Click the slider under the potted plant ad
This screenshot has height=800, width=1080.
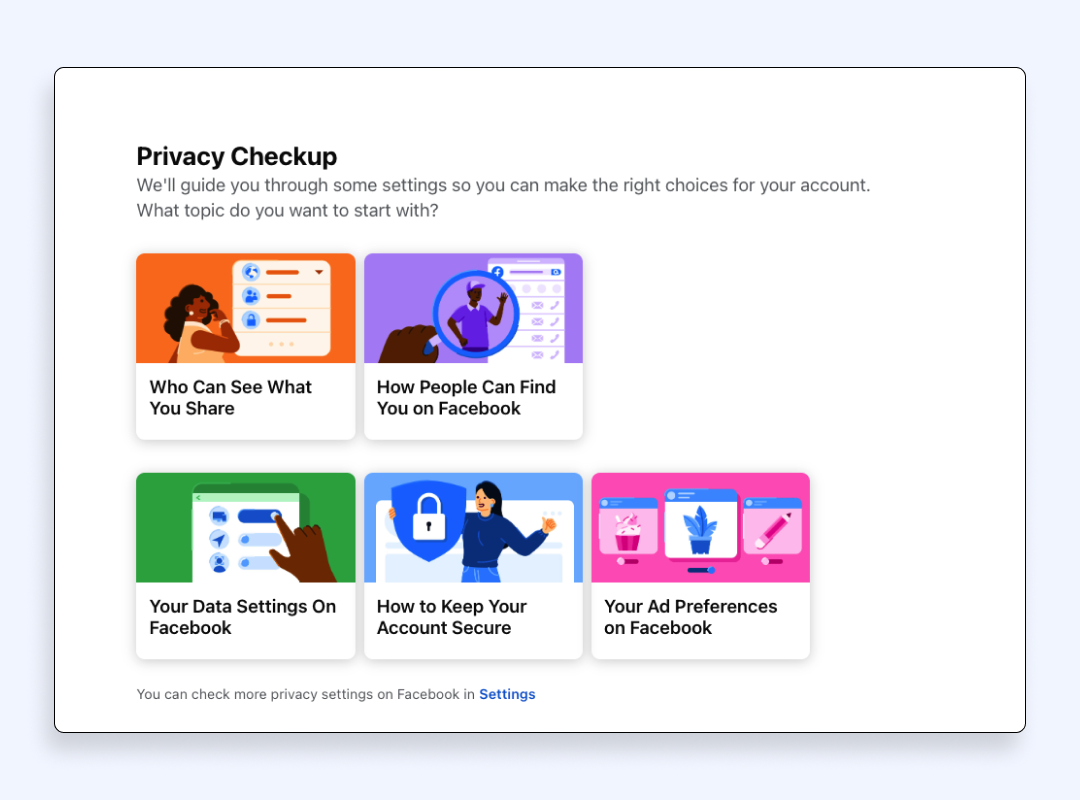coord(701,570)
